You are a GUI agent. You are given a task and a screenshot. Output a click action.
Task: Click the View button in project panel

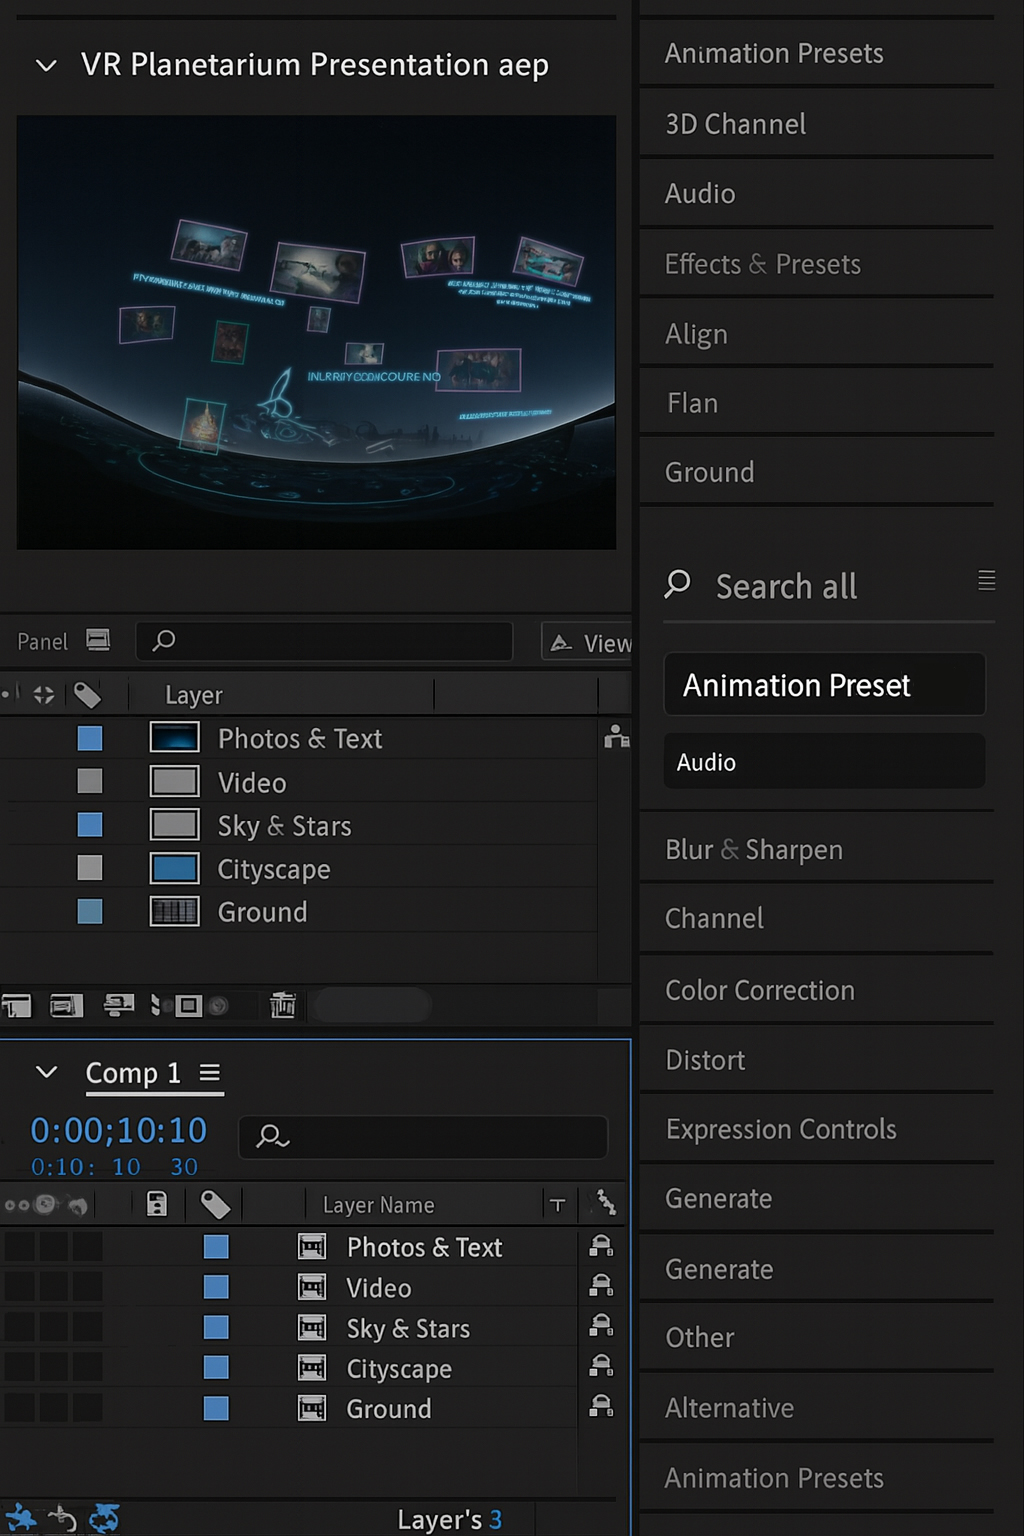tap(590, 642)
